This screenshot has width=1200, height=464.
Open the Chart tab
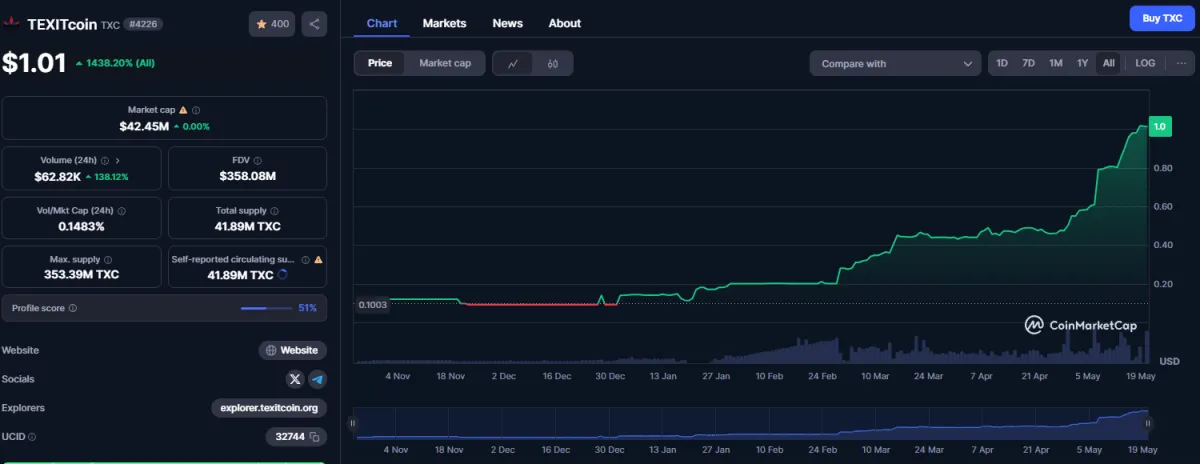click(x=382, y=23)
